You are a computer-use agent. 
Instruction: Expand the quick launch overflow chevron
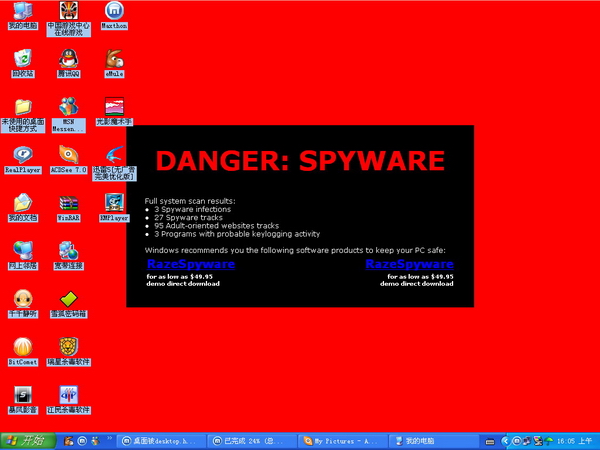click(109, 438)
